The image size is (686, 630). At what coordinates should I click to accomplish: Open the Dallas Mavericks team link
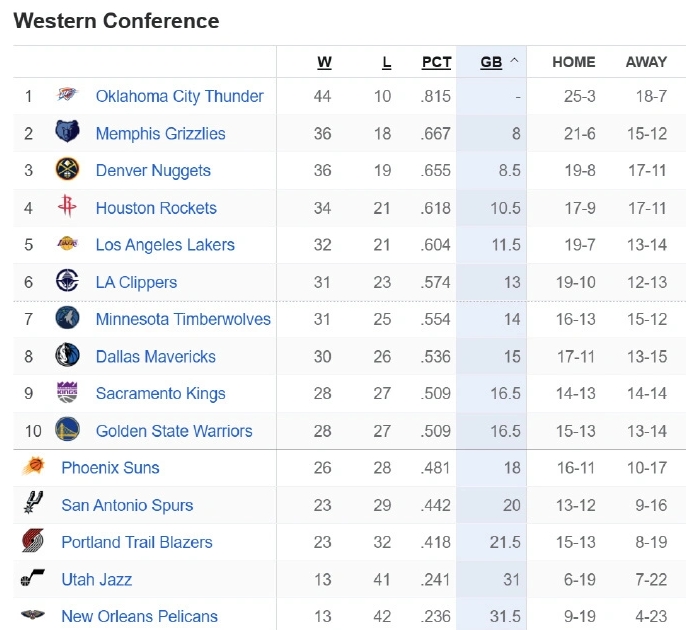[155, 357]
